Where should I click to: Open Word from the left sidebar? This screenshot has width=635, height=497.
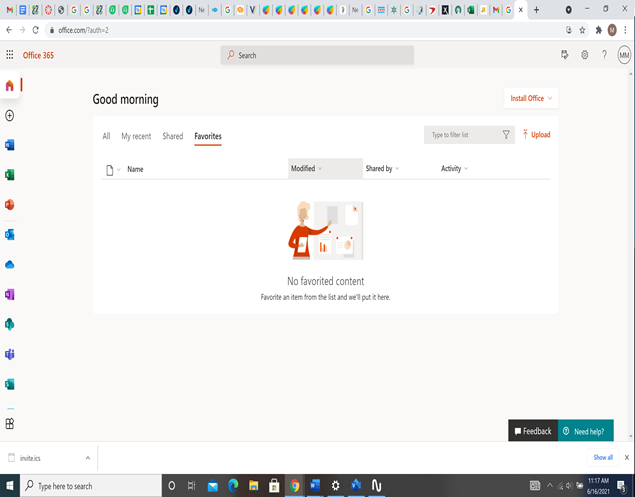tap(10, 145)
